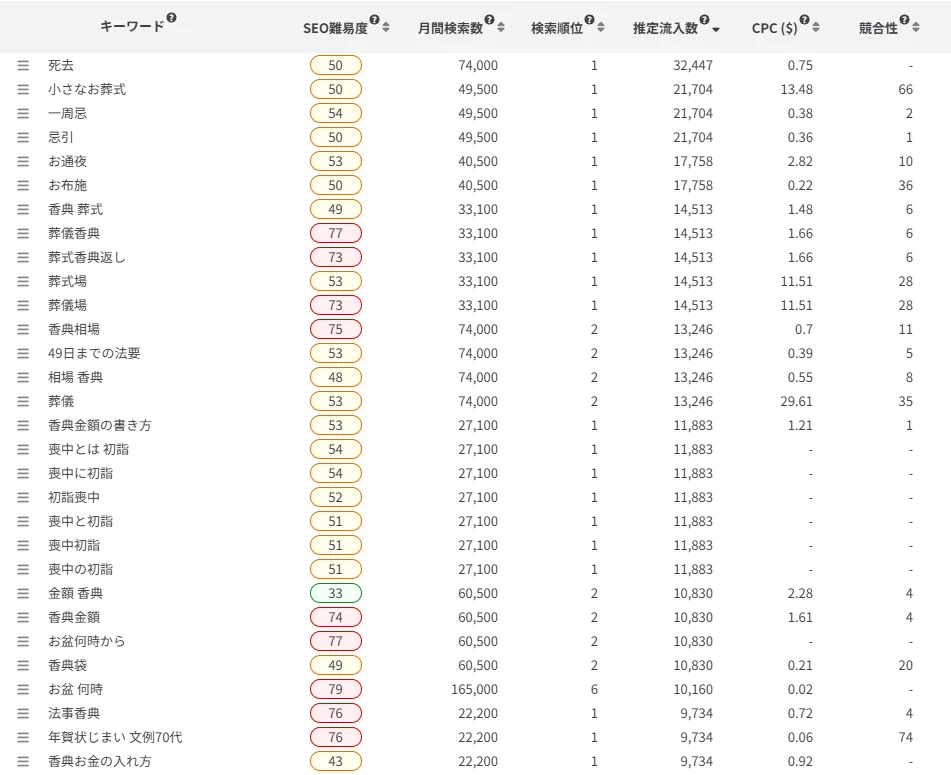The image size is (951, 775).
Task: Click the 推定流入数 column header label
Action: point(665,29)
